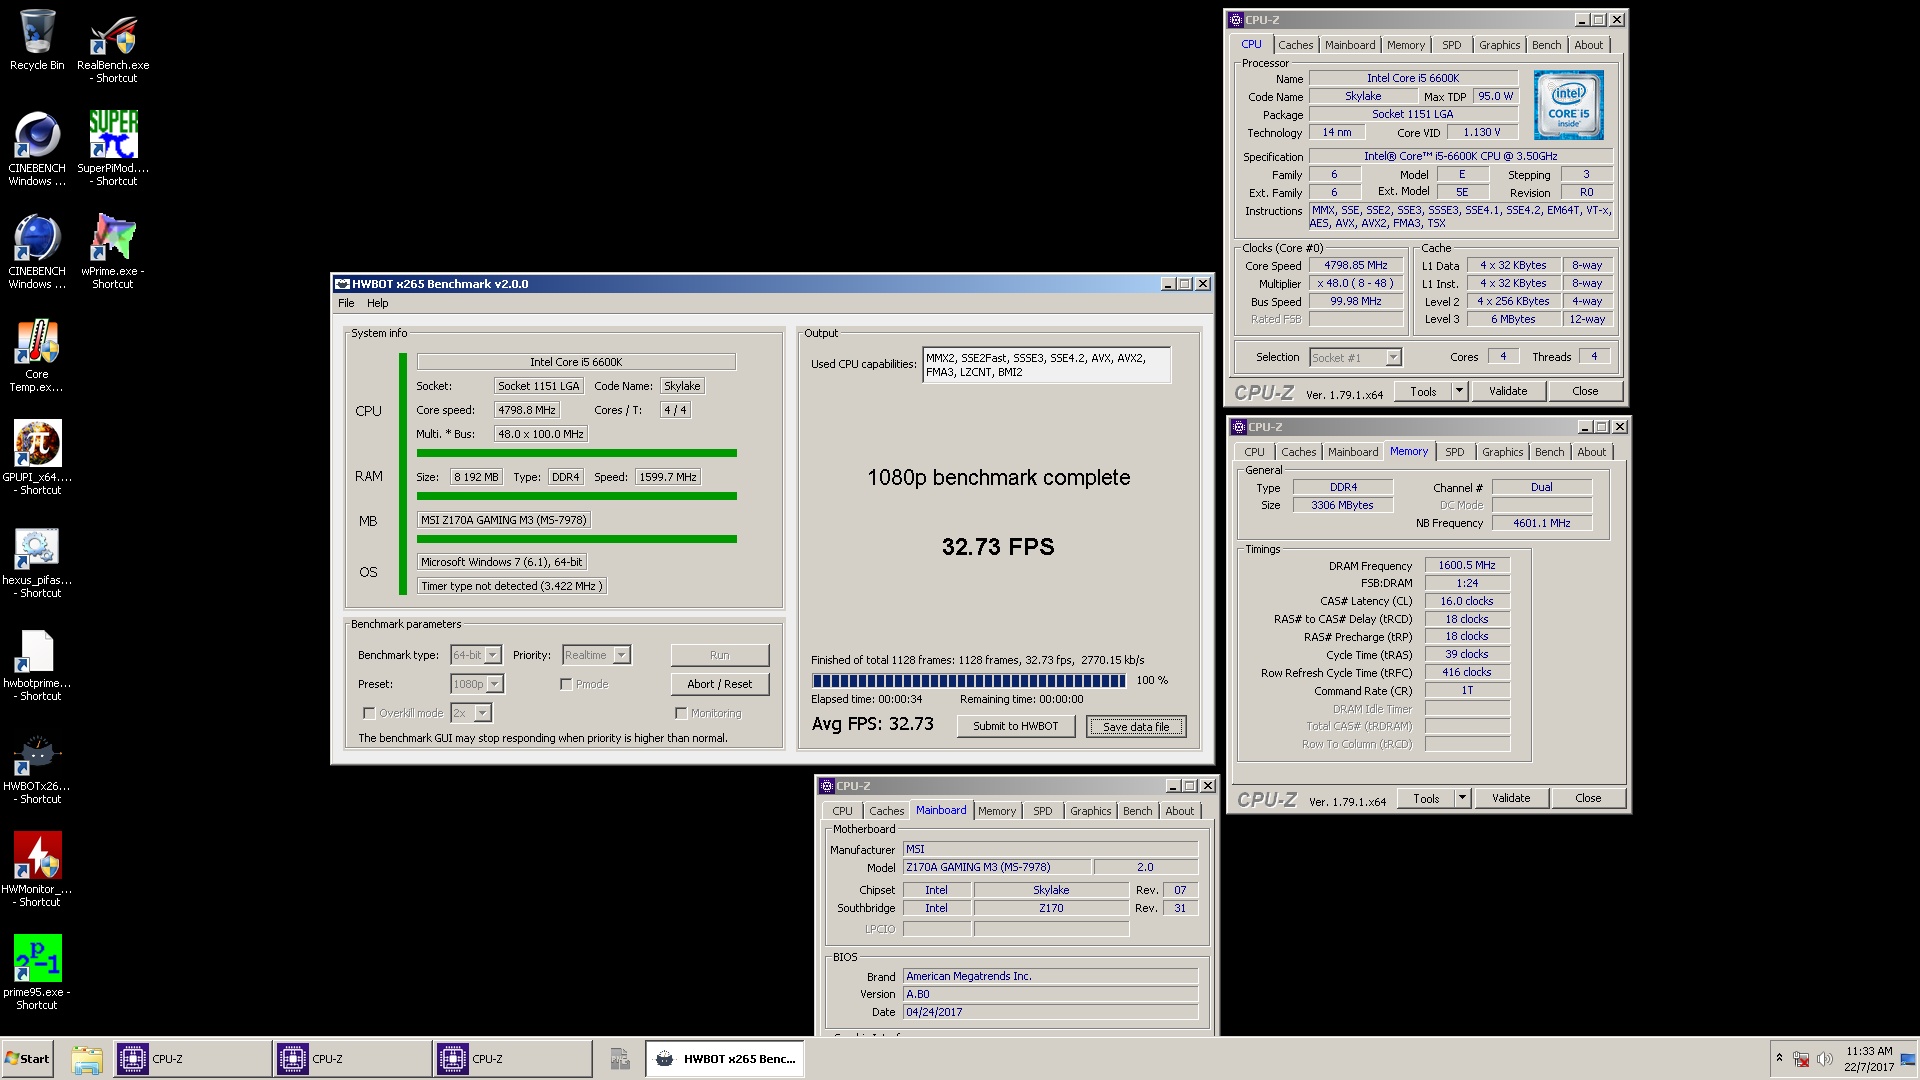Switch to SPD tab in CPU-Z Memory window
Image resolution: width=1920 pixels, height=1080 pixels.
coord(1454,452)
